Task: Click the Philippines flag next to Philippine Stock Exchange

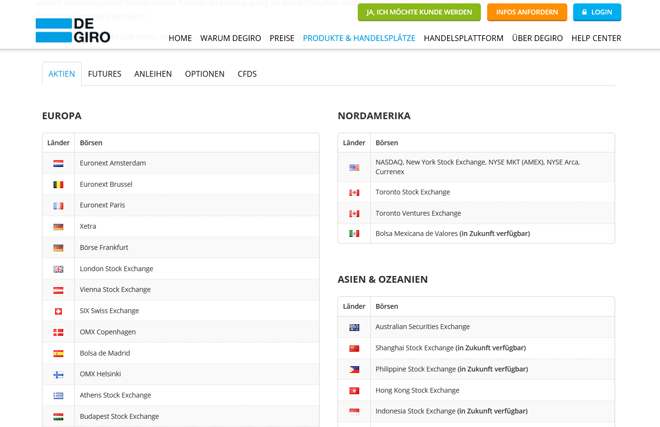Action: point(354,369)
